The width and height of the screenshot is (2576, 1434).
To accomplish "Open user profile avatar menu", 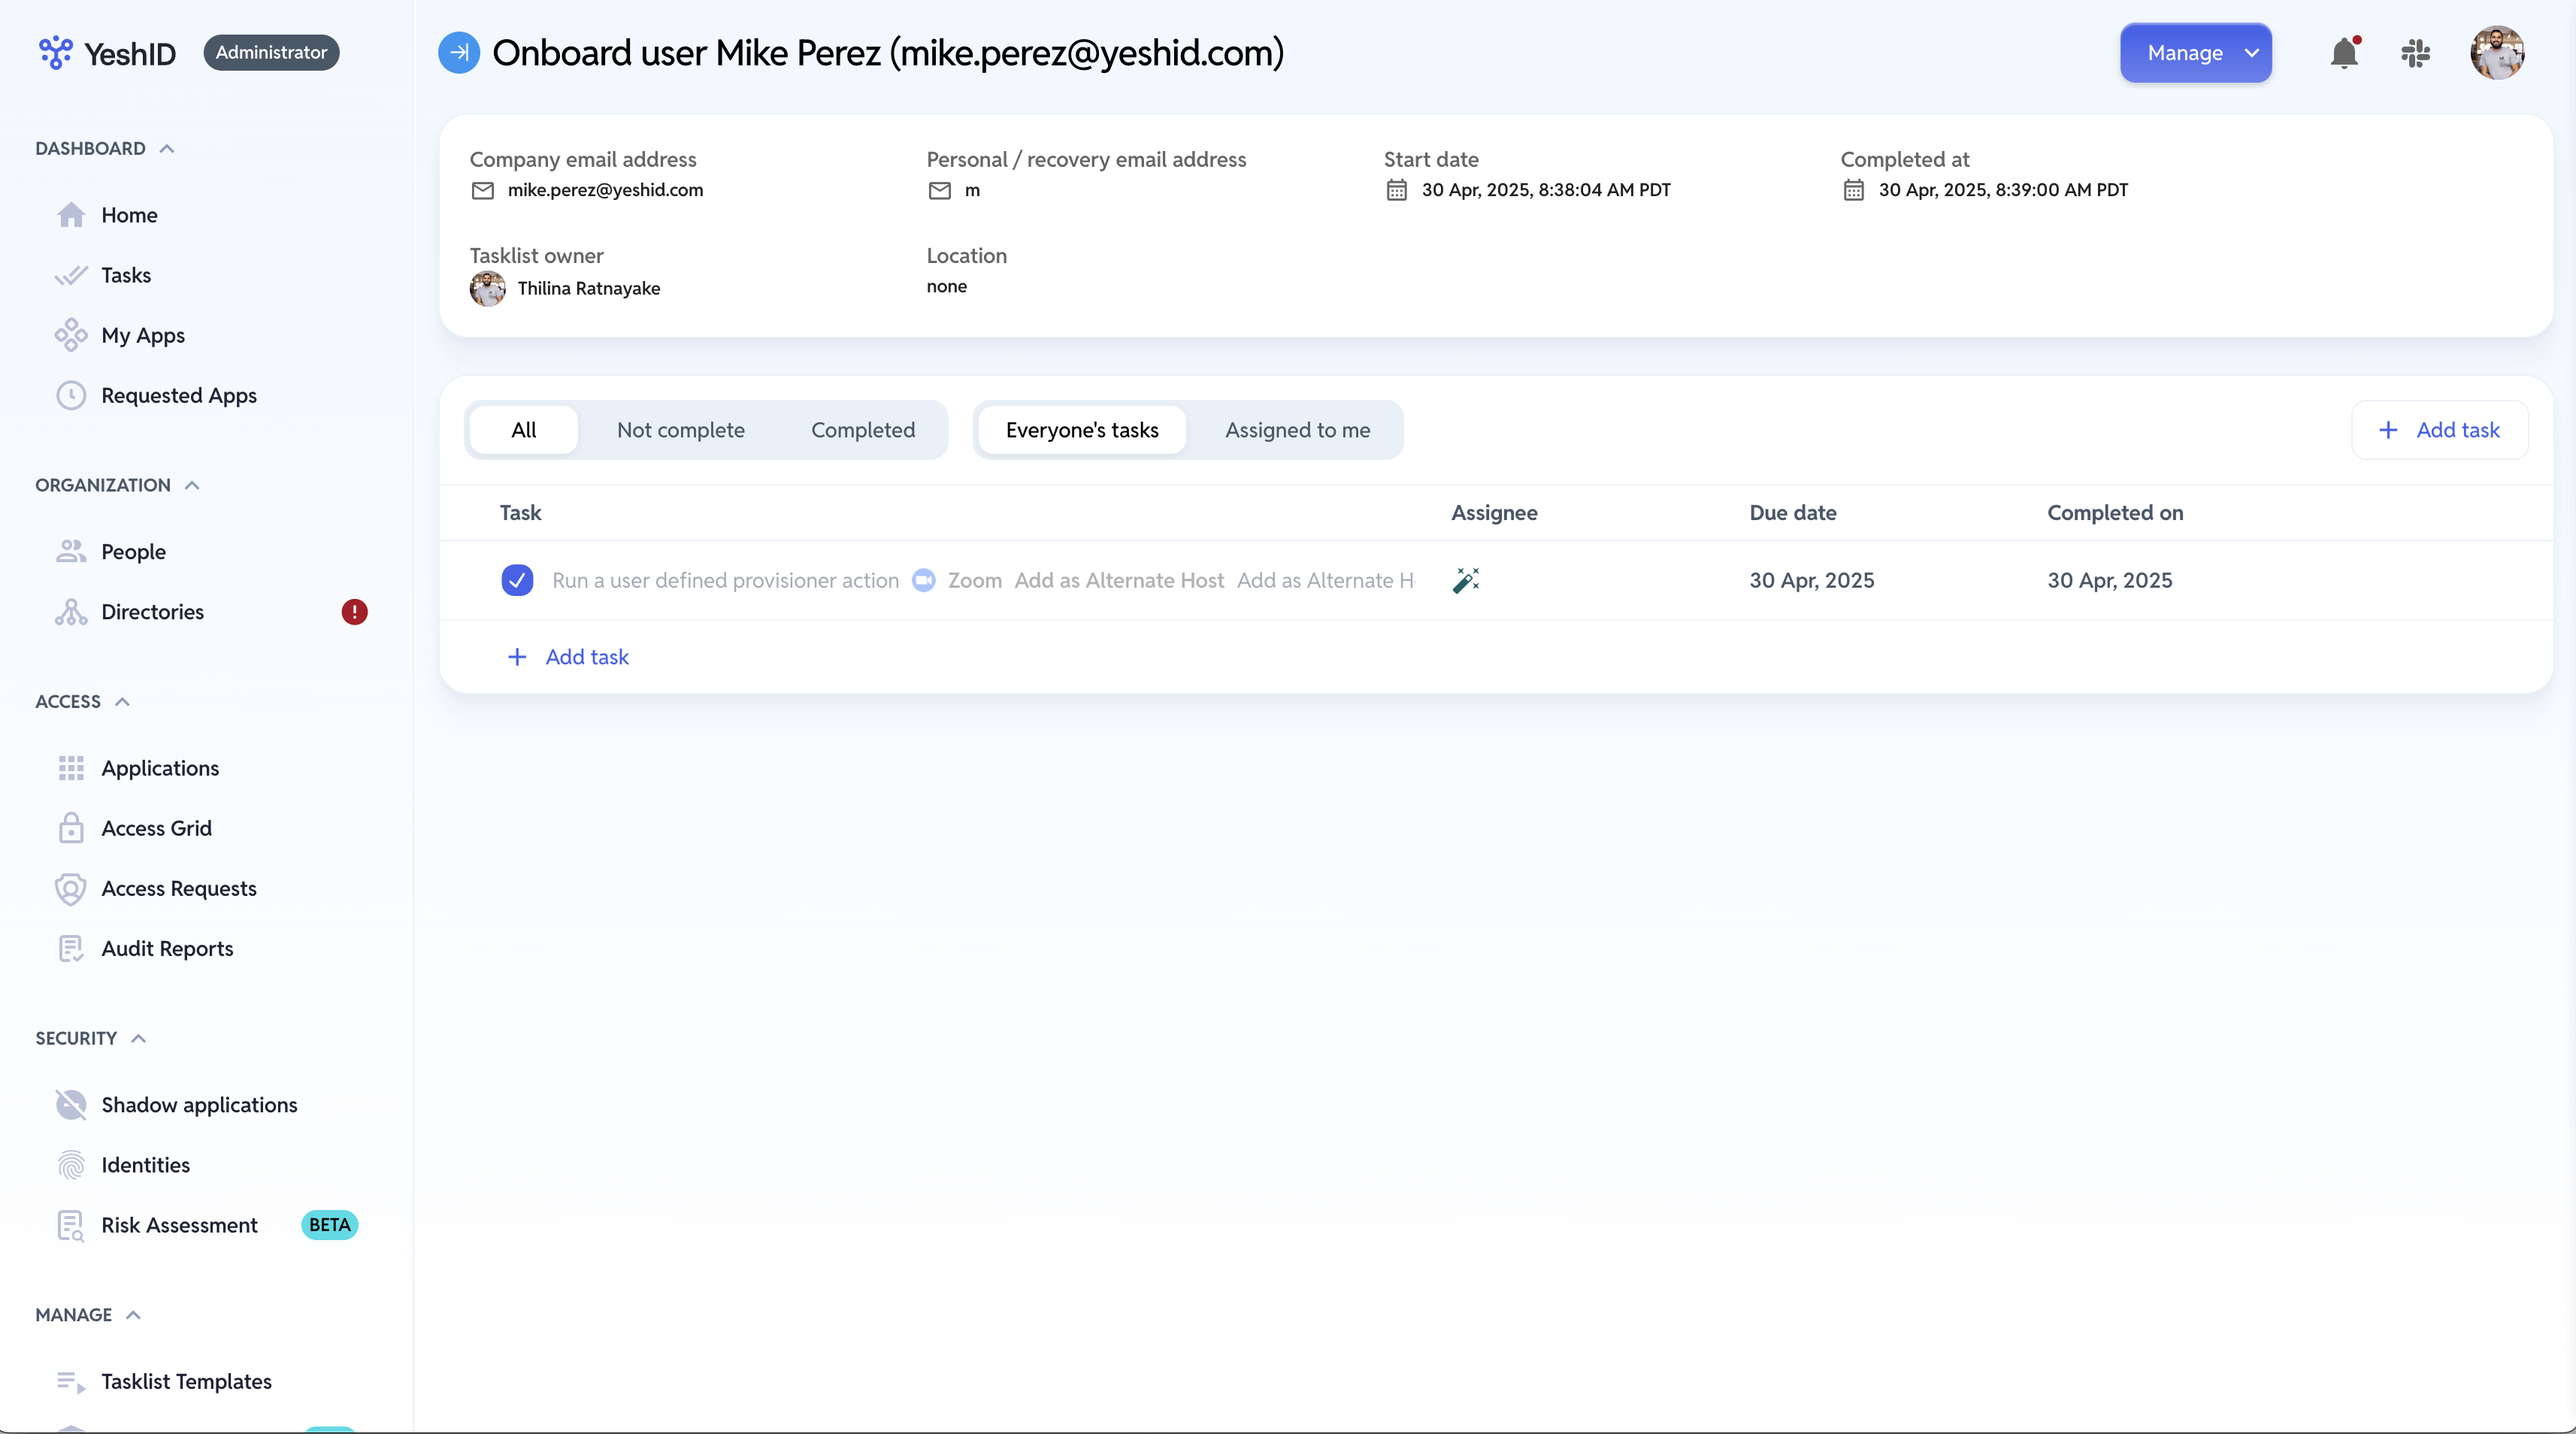I will coord(2497,53).
